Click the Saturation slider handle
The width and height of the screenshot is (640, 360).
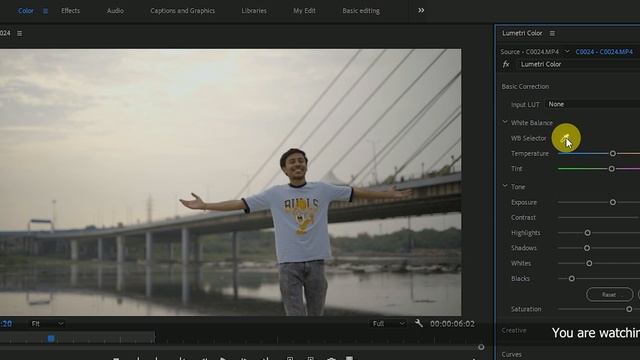(629, 309)
